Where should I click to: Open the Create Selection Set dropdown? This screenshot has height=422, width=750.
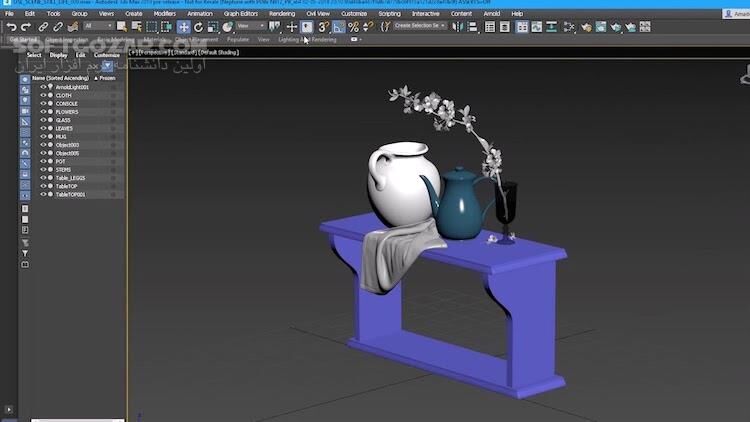click(419, 26)
